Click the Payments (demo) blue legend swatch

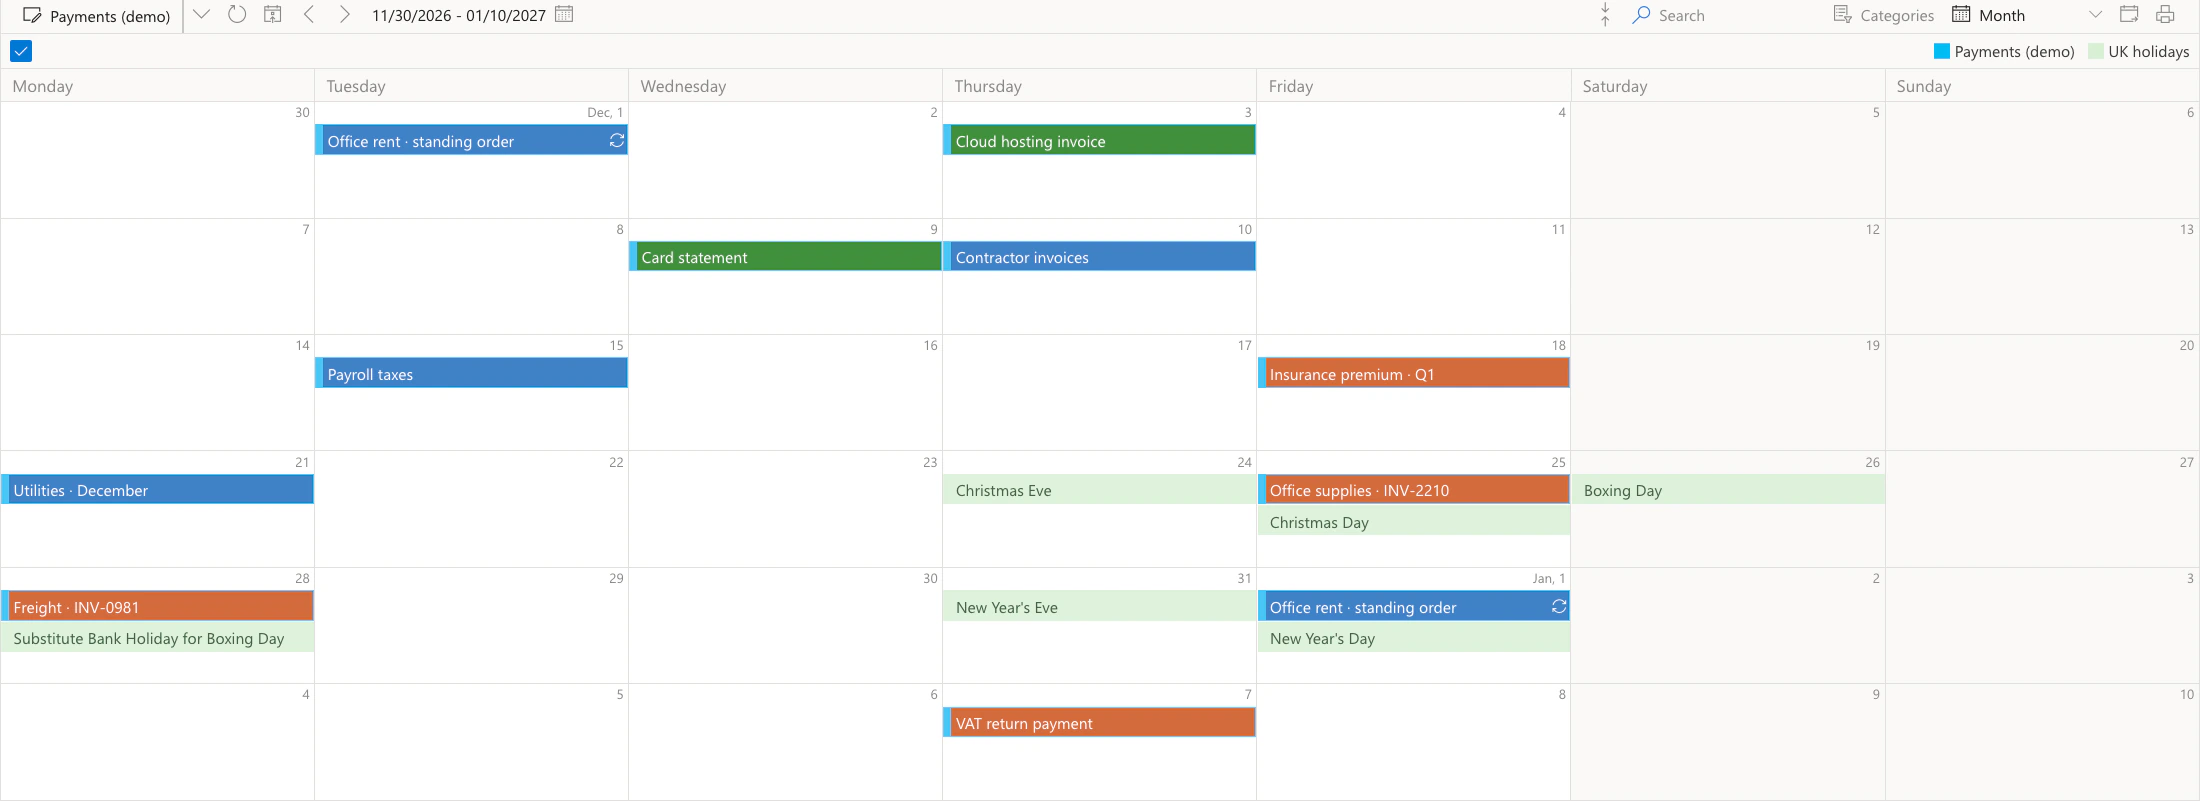pyautogui.click(x=1942, y=51)
